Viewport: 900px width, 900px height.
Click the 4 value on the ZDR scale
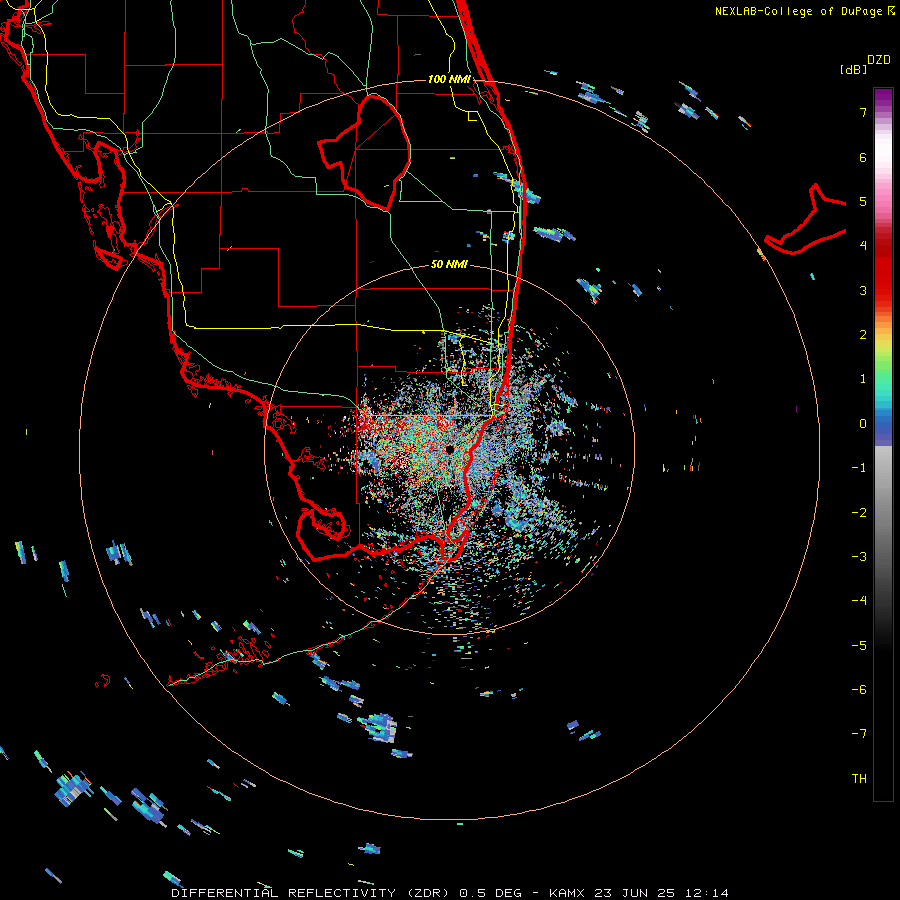tap(863, 246)
